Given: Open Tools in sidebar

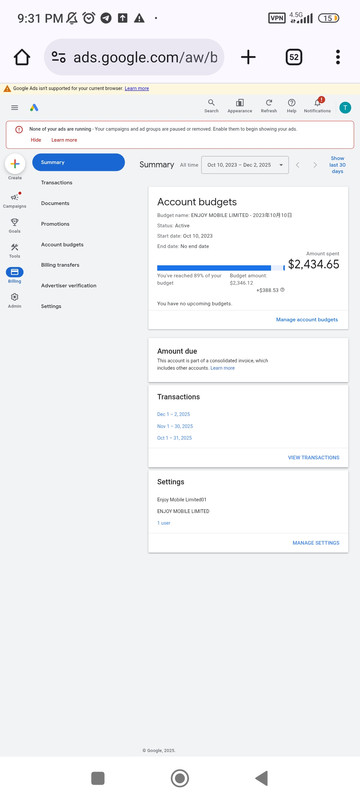Looking at the screenshot, I should [x=15, y=250].
